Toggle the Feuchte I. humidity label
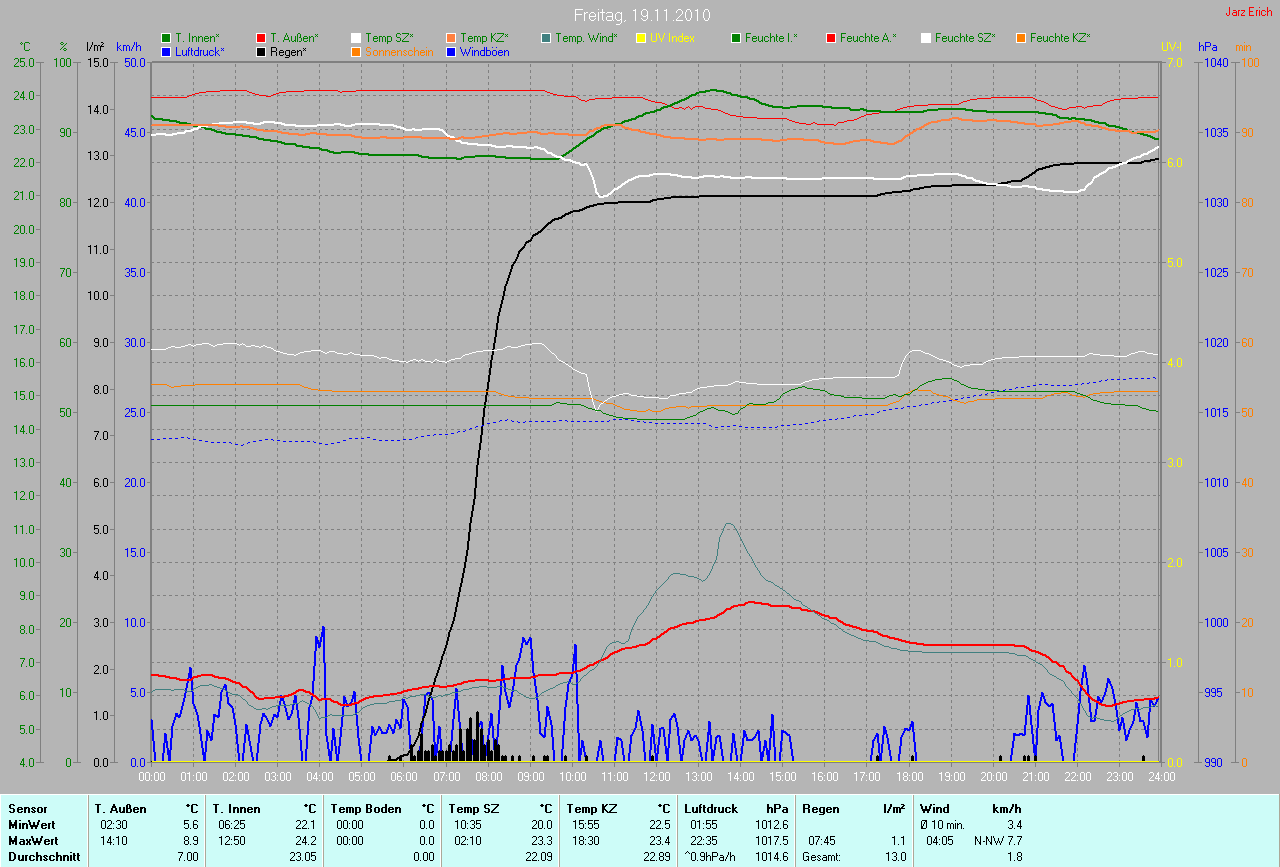 point(771,38)
